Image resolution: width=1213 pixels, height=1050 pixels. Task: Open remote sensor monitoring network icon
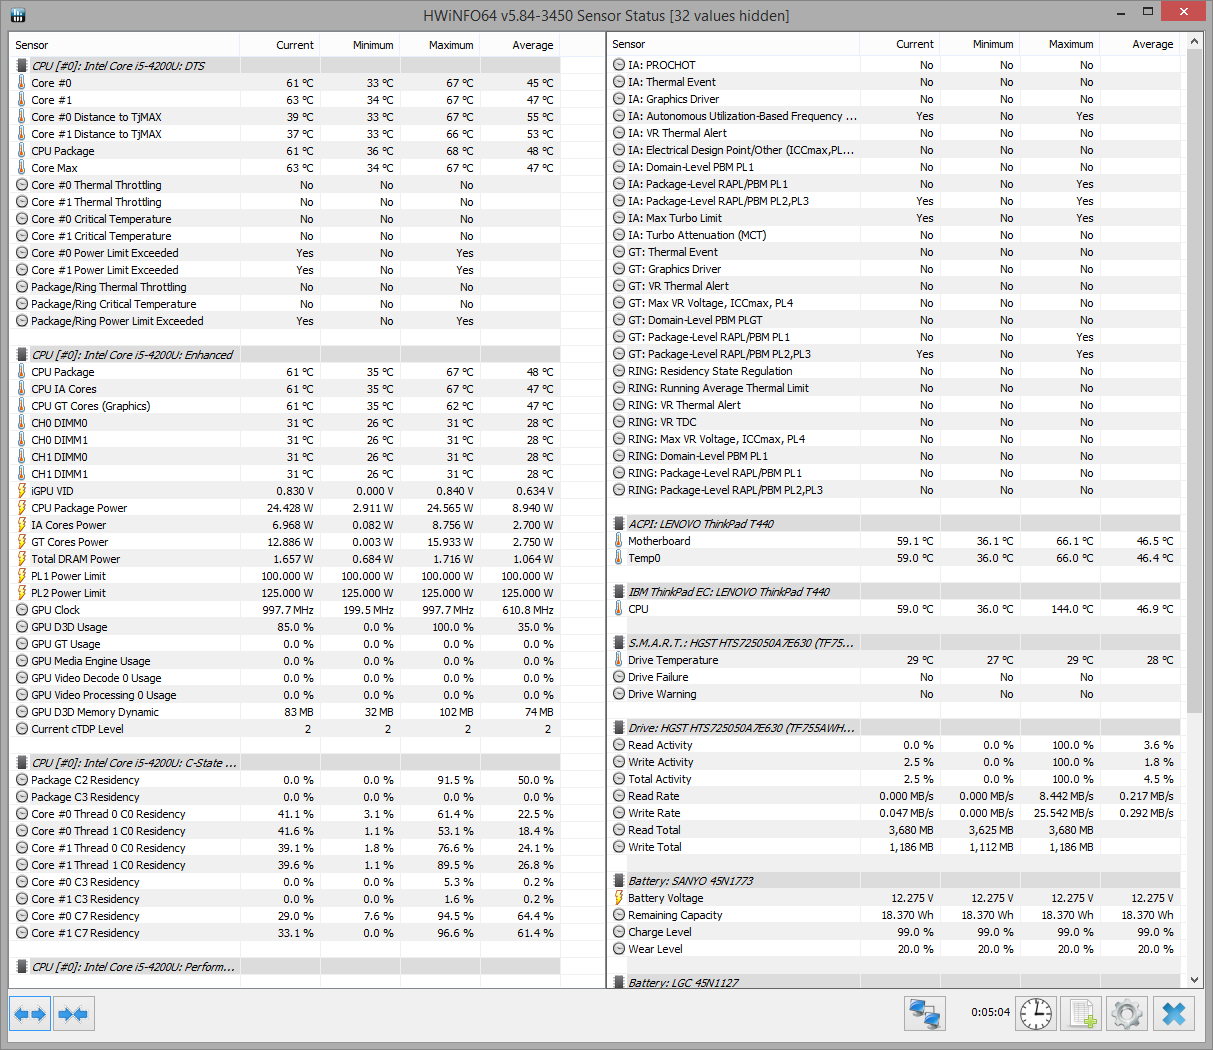coord(925,1014)
